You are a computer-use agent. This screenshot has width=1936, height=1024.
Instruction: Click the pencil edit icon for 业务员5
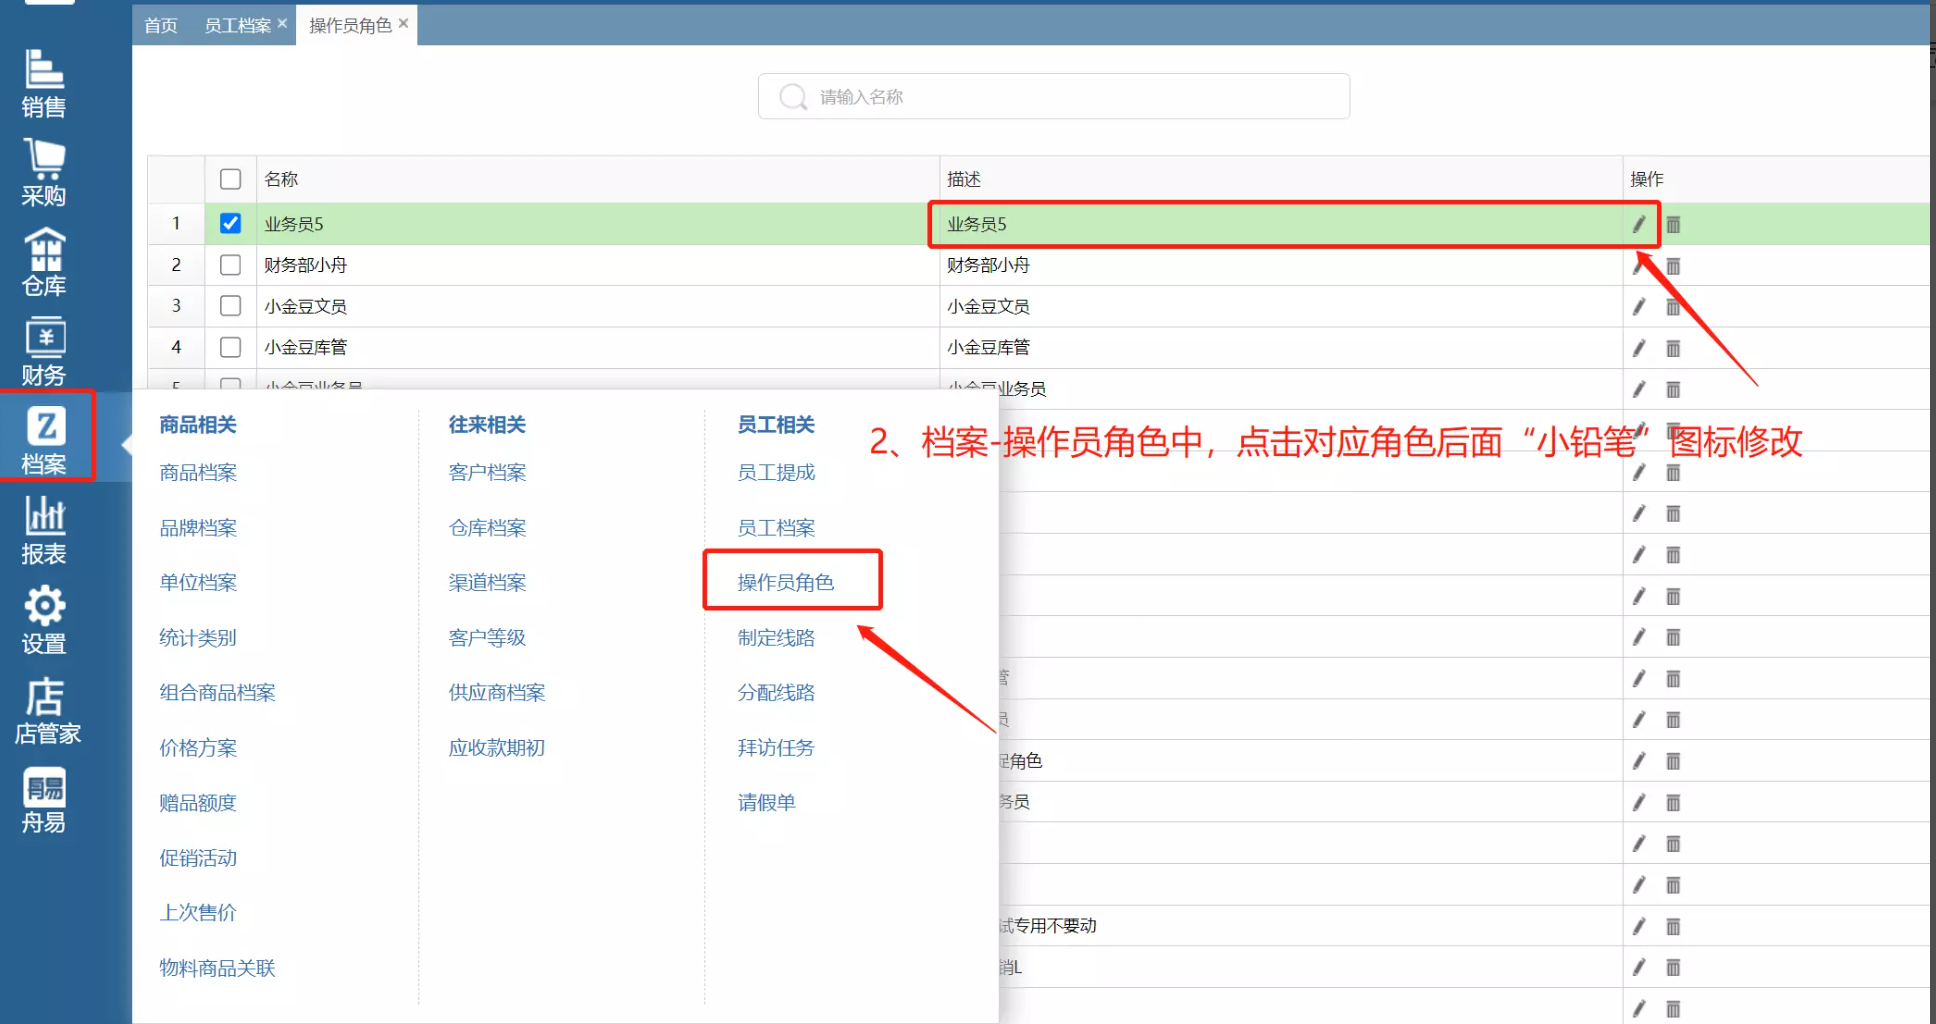pos(1639,225)
